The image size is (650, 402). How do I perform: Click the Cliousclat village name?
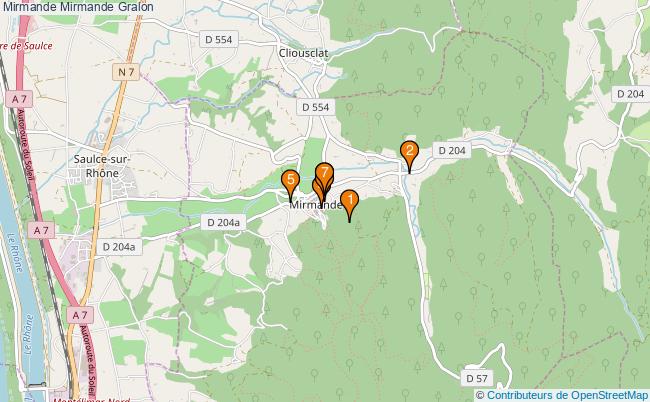(303, 53)
